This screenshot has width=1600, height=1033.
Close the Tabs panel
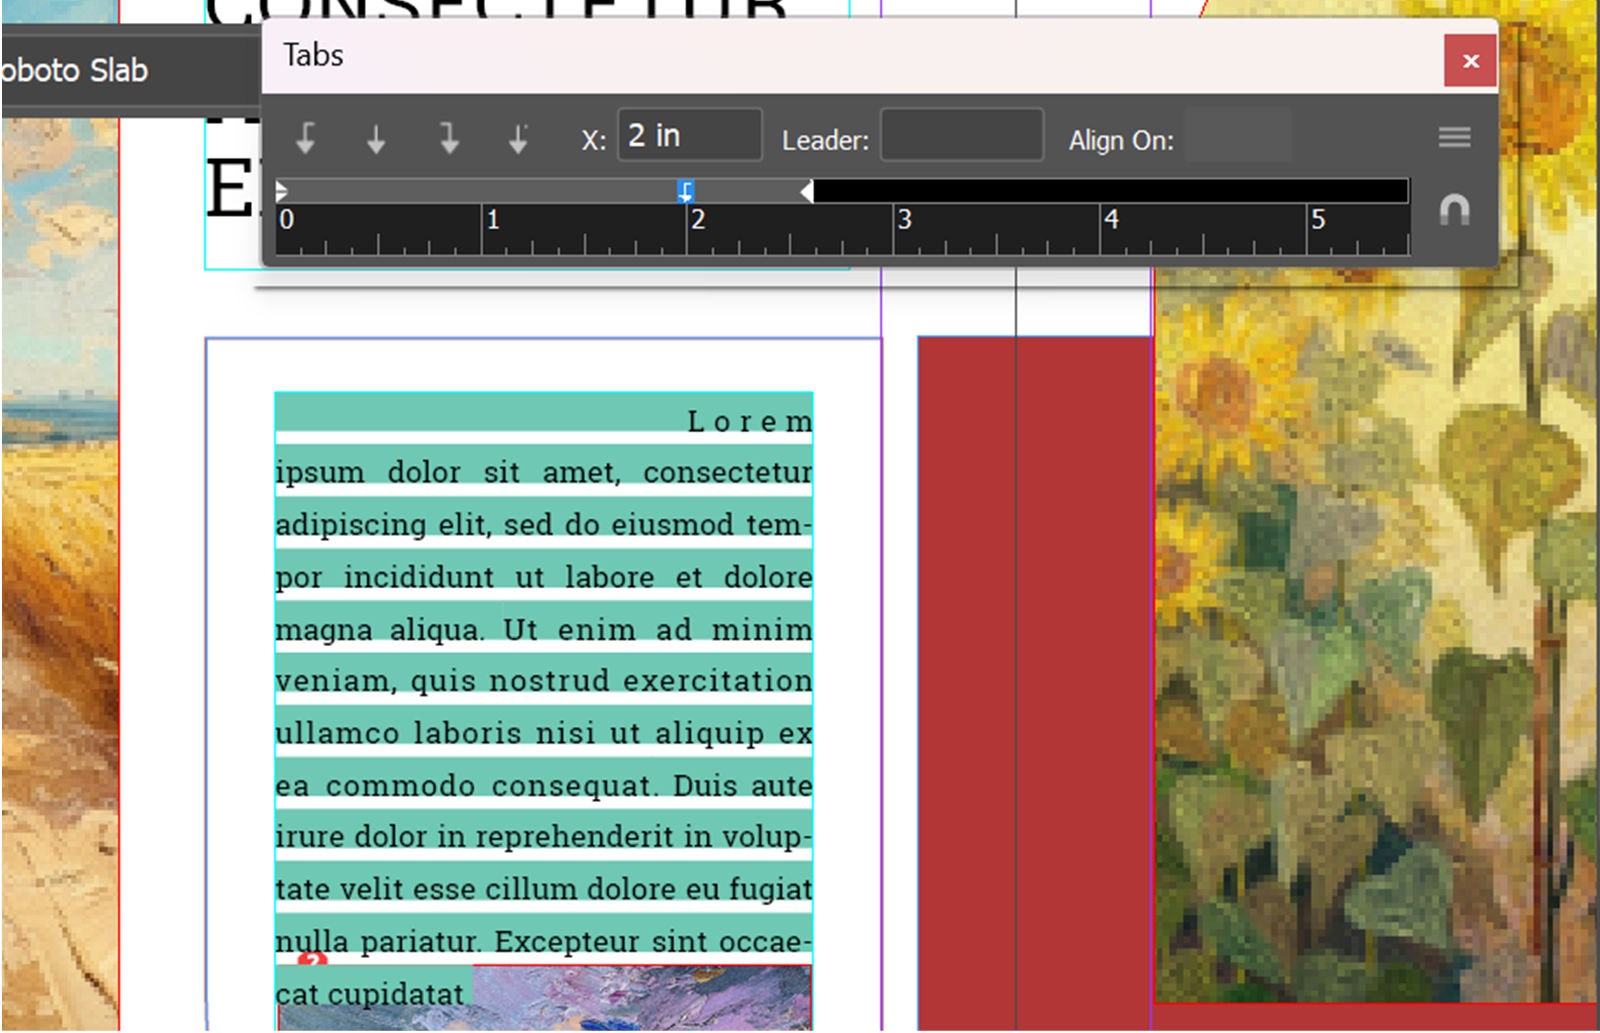click(1470, 61)
